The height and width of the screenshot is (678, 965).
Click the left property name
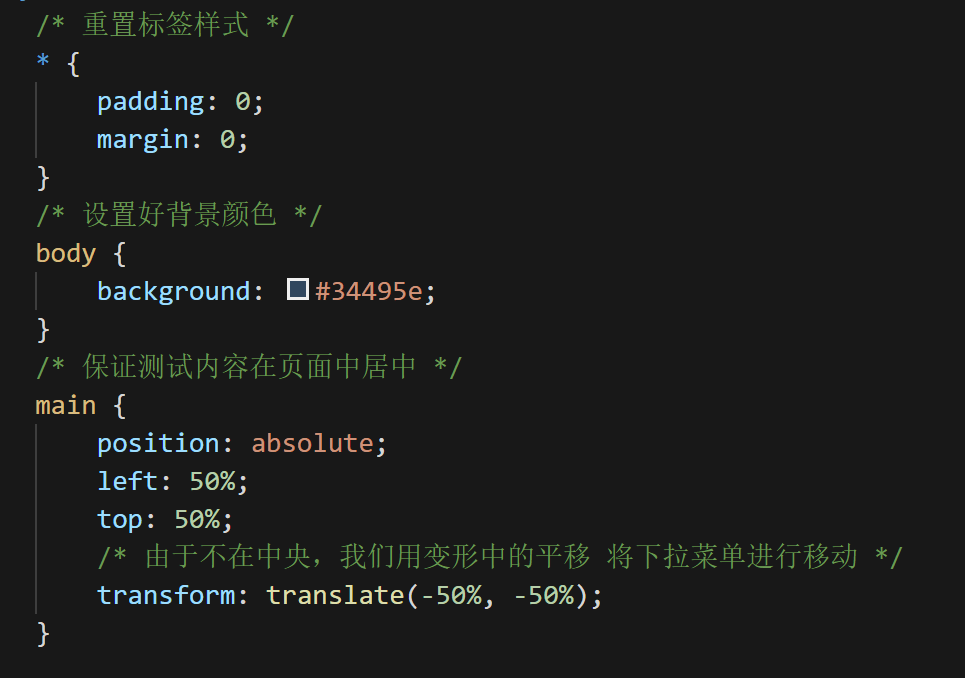[127, 481]
